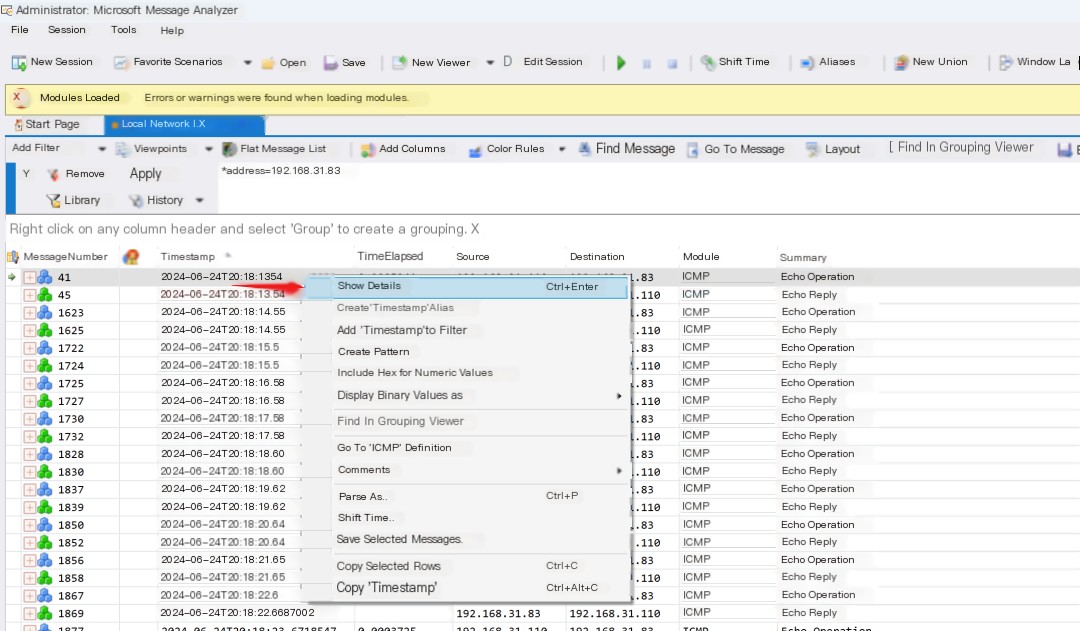Expand the Viewpoints dropdown arrow
This screenshot has height=631, width=1080.
tap(209, 149)
